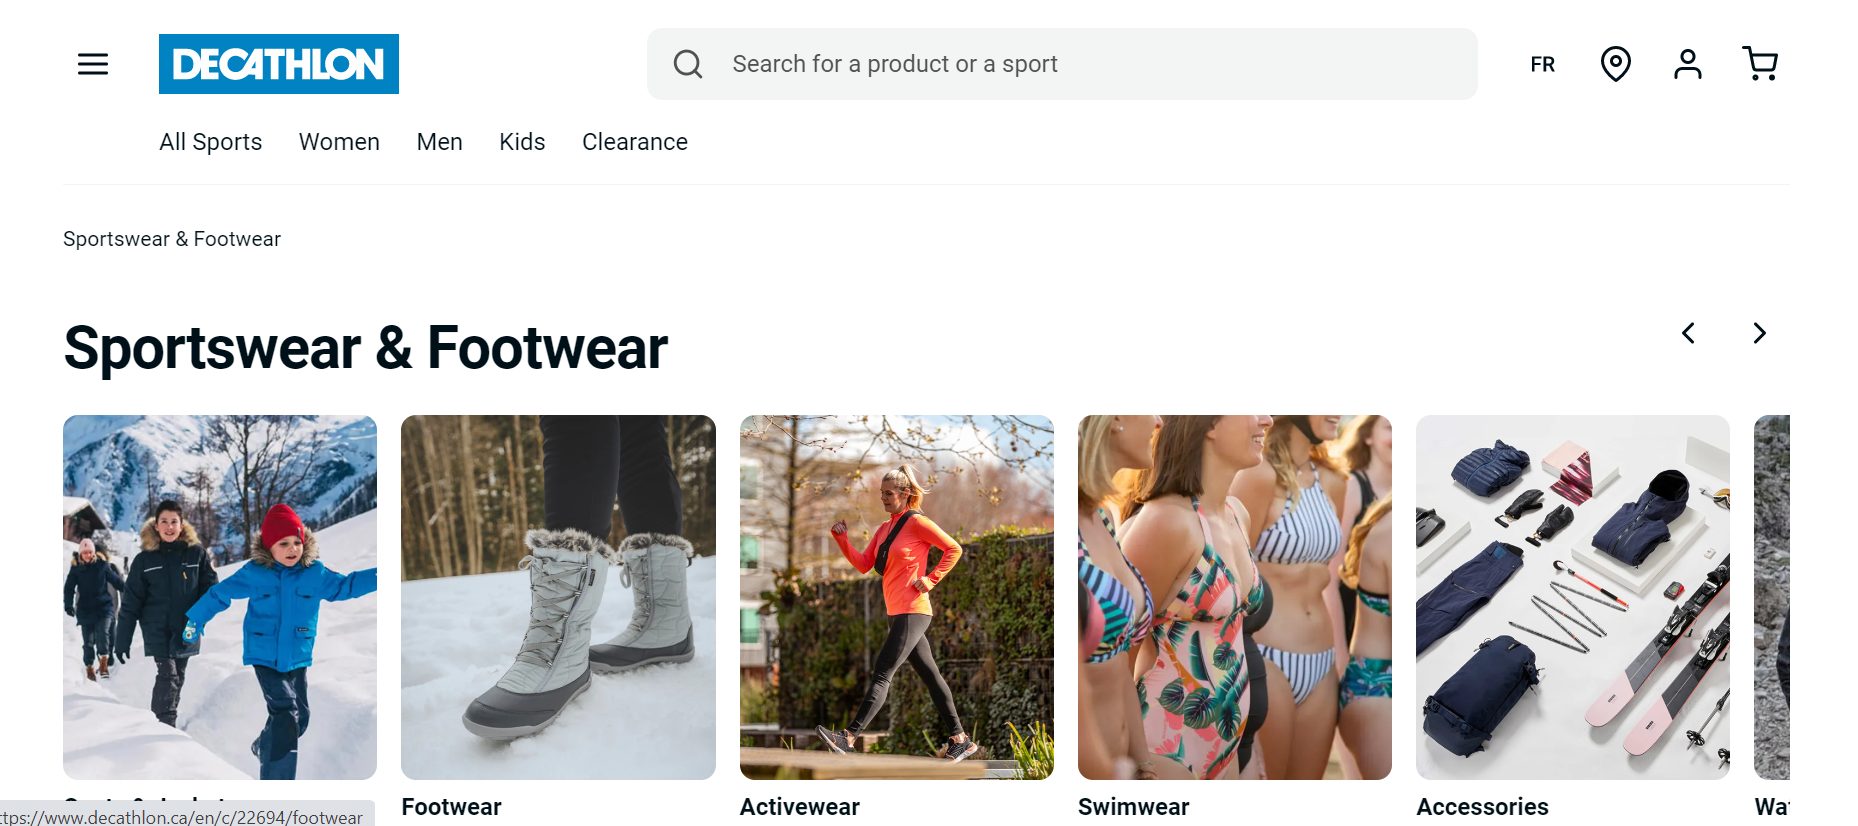Image resolution: width=1858 pixels, height=826 pixels.
Task: Open the Kids menu
Action: (522, 142)
